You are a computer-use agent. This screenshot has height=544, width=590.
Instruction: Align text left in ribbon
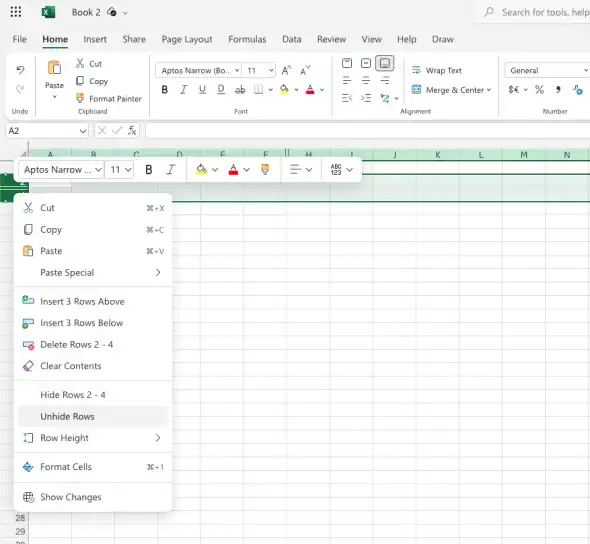(347, 80)
